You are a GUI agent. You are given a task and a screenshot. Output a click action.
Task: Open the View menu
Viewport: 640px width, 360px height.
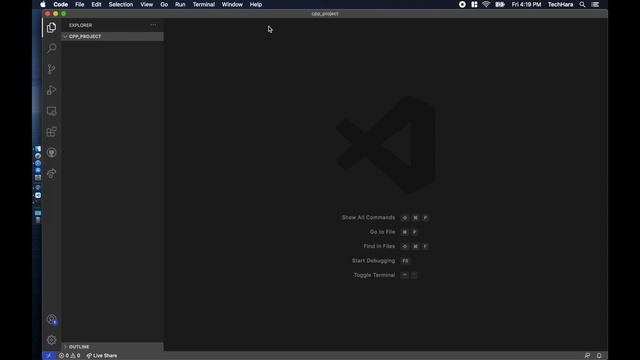147,4
